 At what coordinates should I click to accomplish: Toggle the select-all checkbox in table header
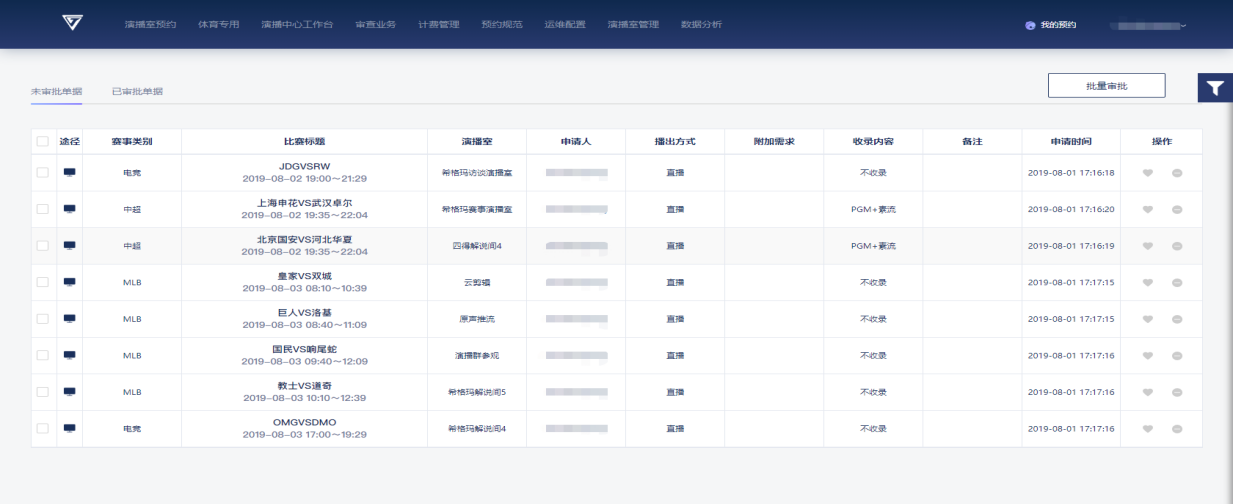pos(42,141)
